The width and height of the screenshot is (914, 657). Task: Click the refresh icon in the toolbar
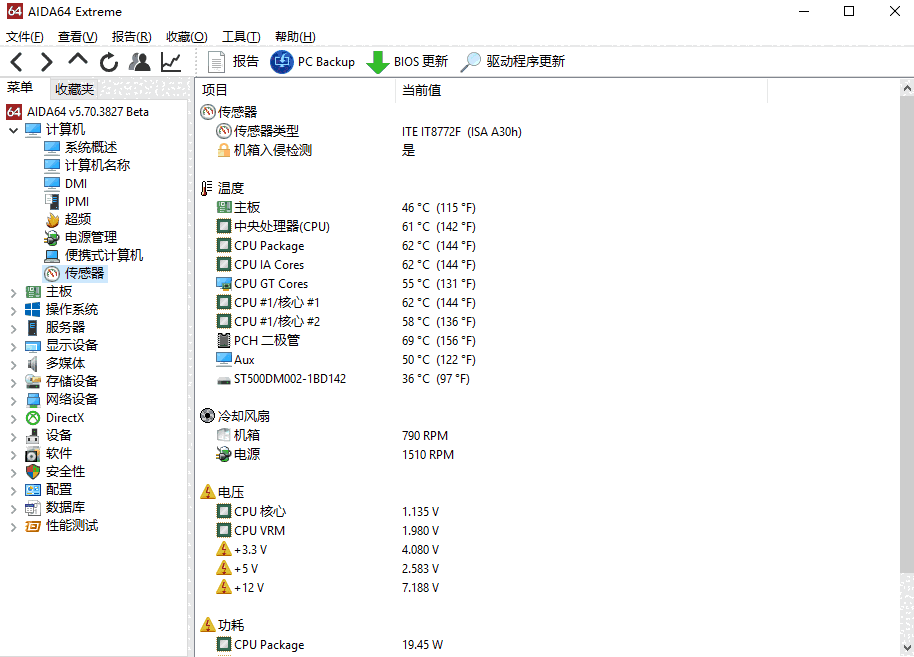[108, 61]
